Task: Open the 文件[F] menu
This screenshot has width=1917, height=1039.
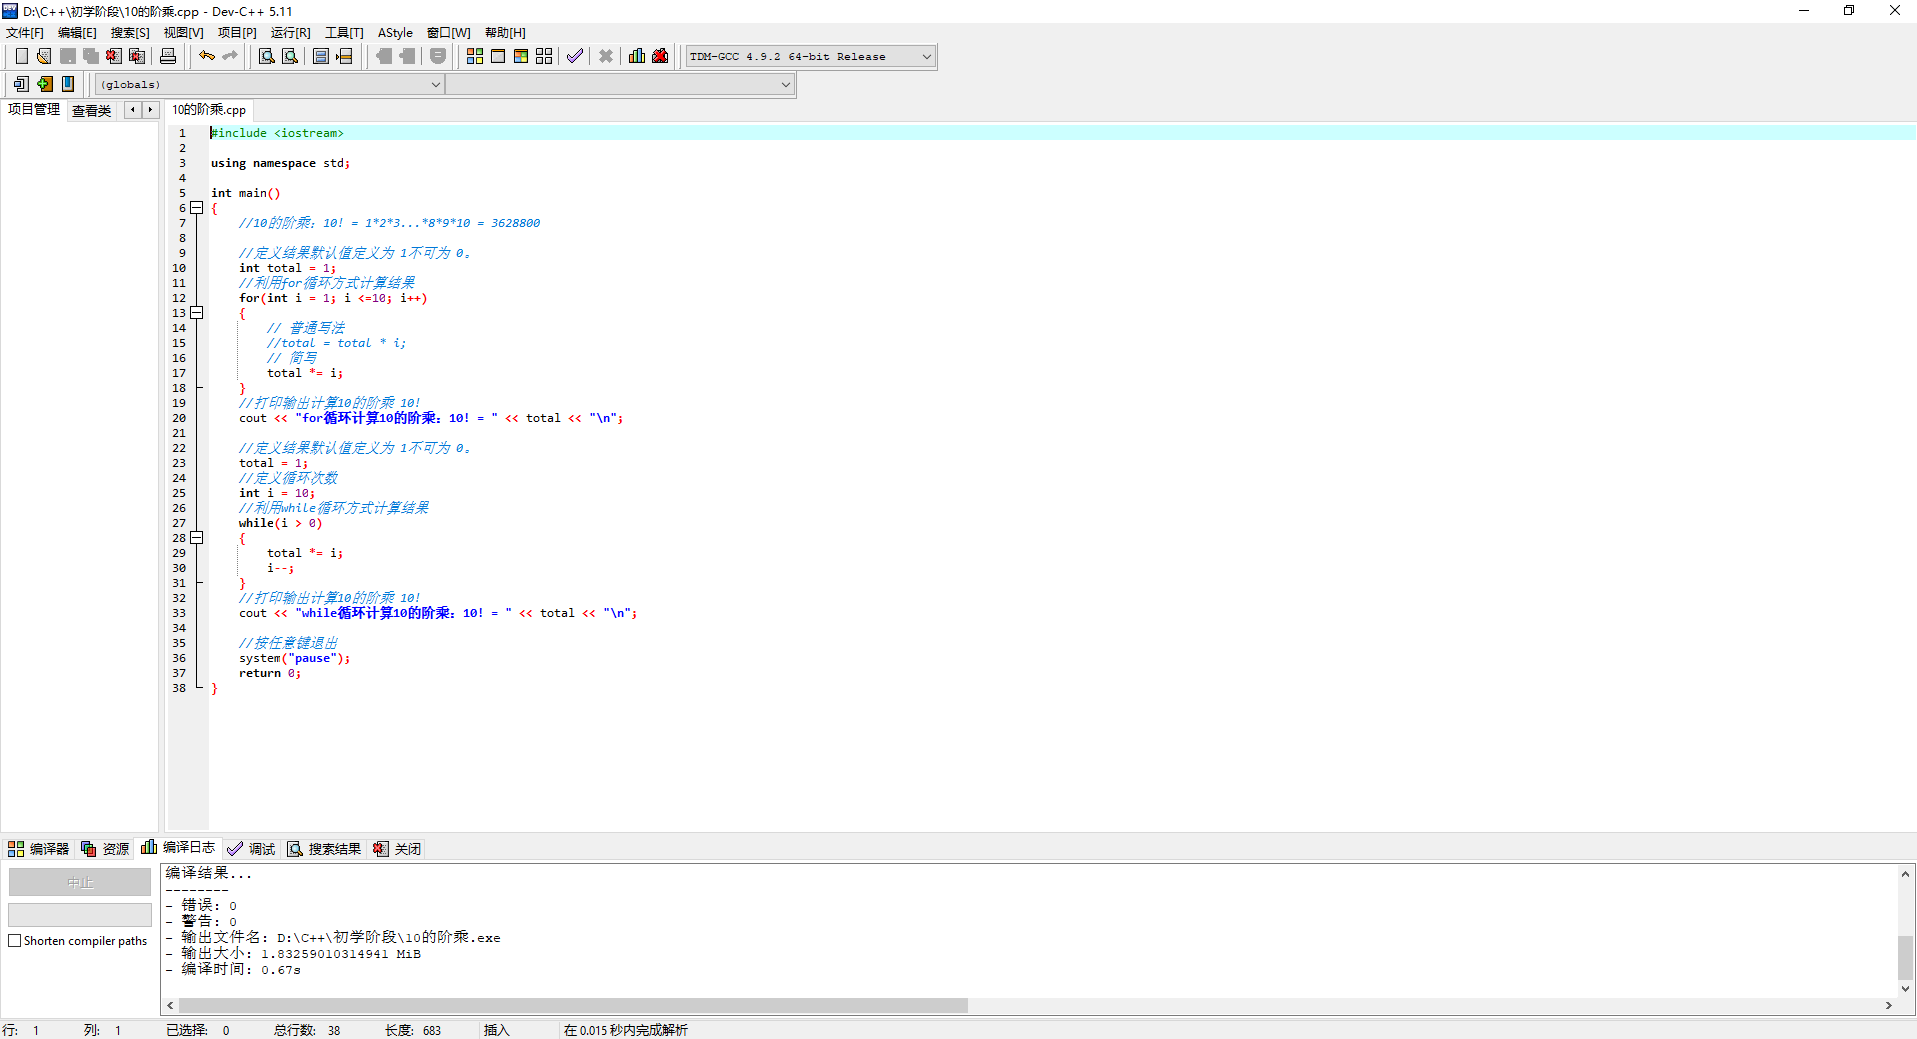Action: pyautogui.click(x=25, y=33)
